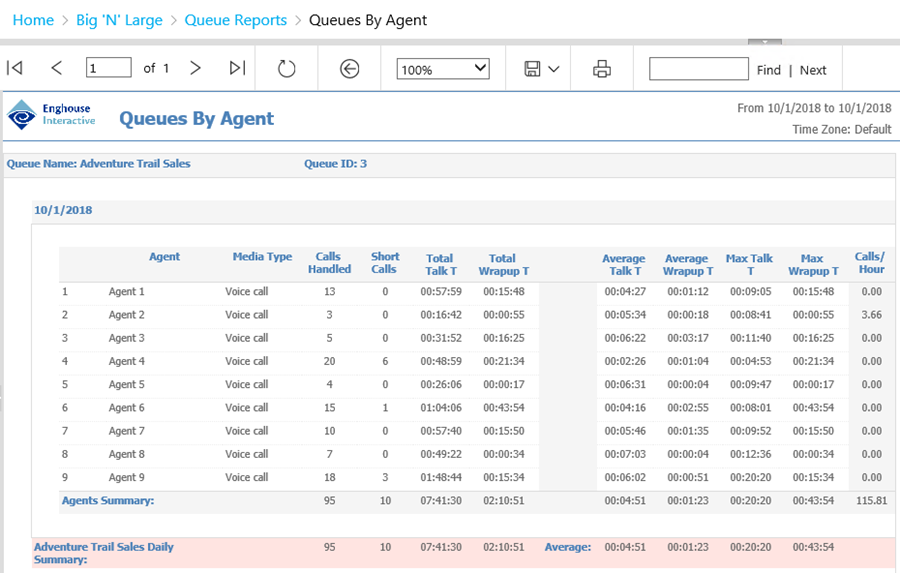900x573 pixels.
Task: Jump to last report page
Action: click(x=237, y=68)
